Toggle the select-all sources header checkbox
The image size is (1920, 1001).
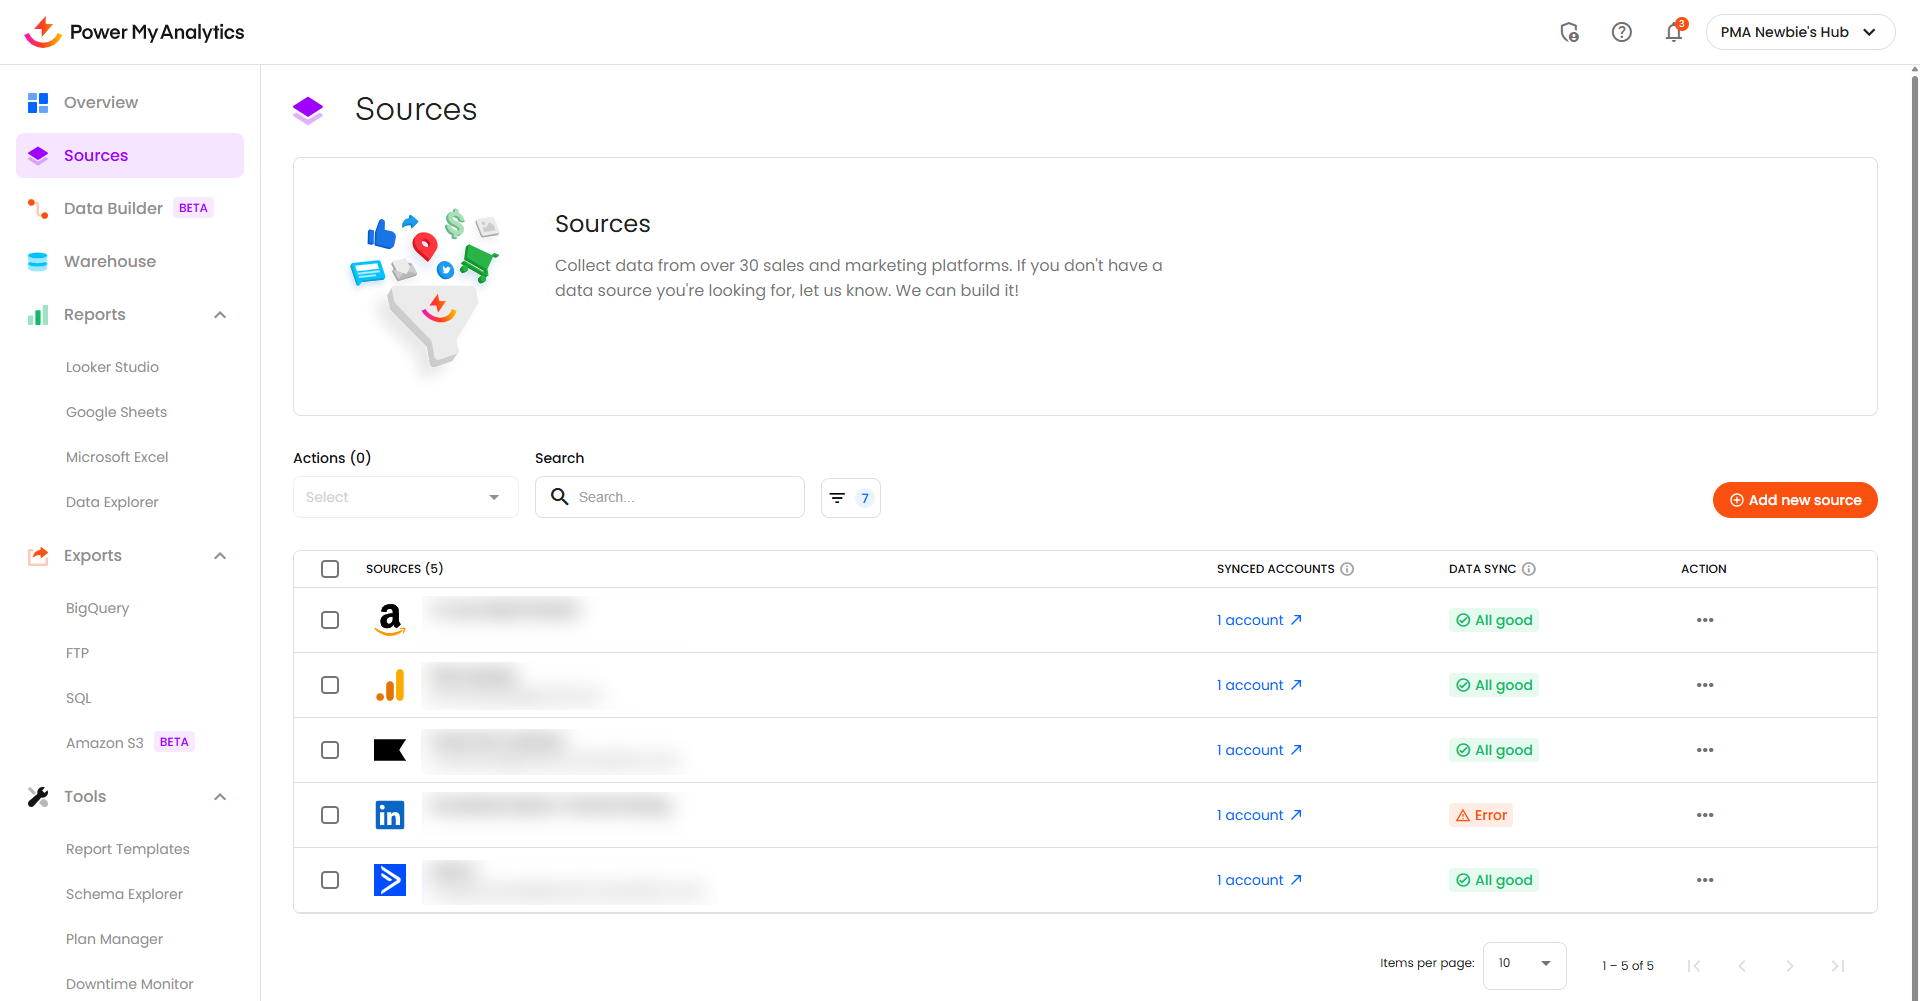coord(330,569)
